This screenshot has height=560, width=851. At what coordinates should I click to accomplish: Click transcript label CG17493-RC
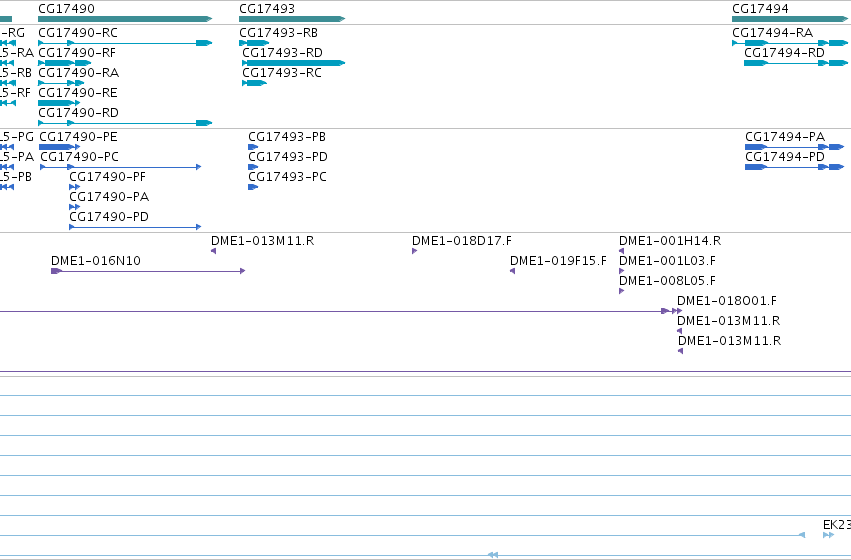282,73
